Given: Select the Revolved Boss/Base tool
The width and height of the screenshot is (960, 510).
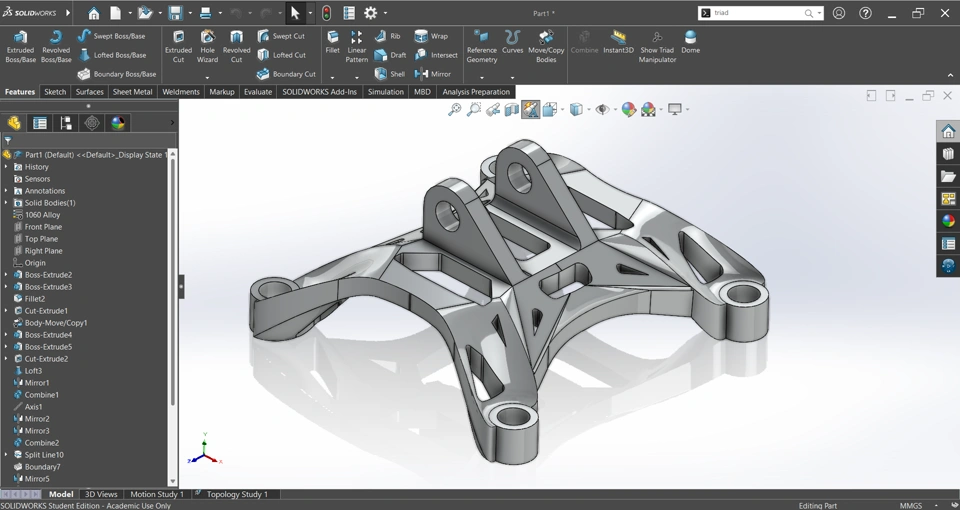Looking at the screenshot, I should (56, 47).
